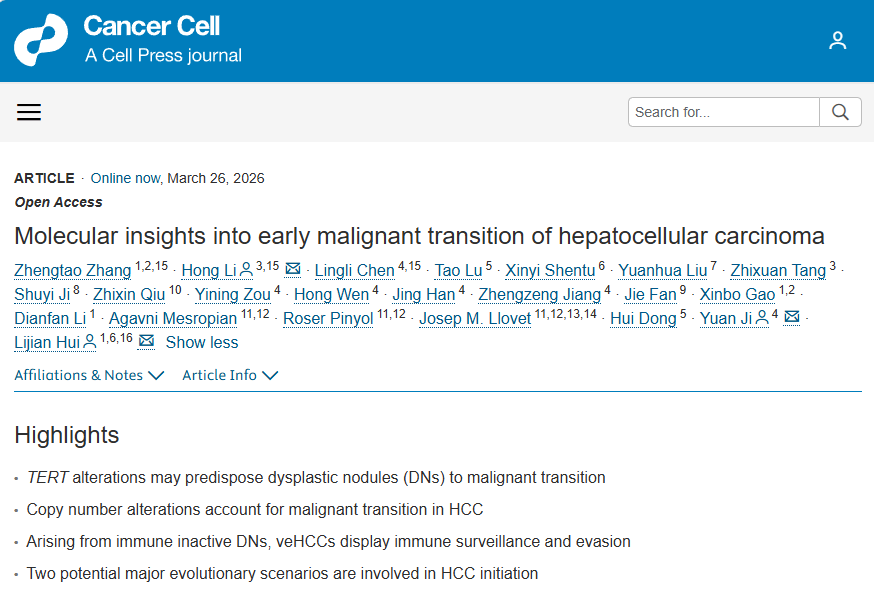Click envelope icon next to Lijian Hui
The image size is (874, 592).
click(x=146, y=342)
